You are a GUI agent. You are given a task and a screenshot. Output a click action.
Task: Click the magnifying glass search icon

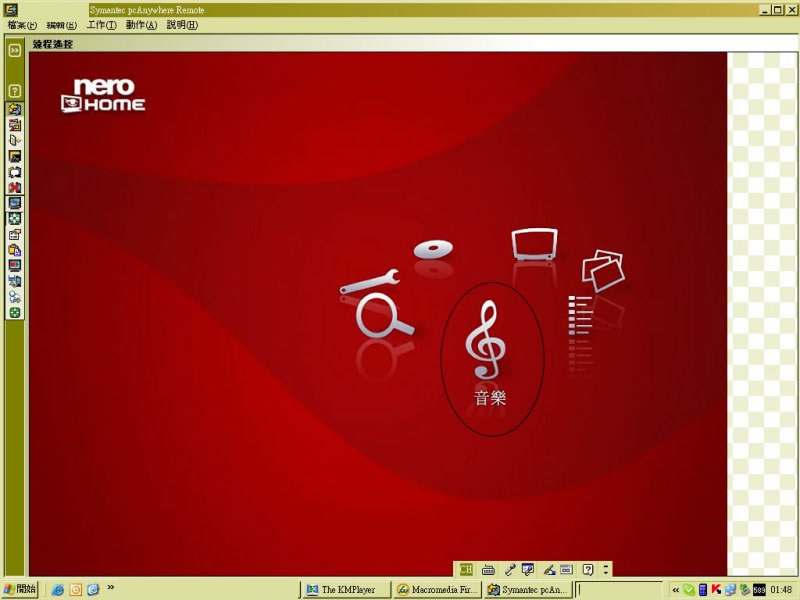point(385,318)
